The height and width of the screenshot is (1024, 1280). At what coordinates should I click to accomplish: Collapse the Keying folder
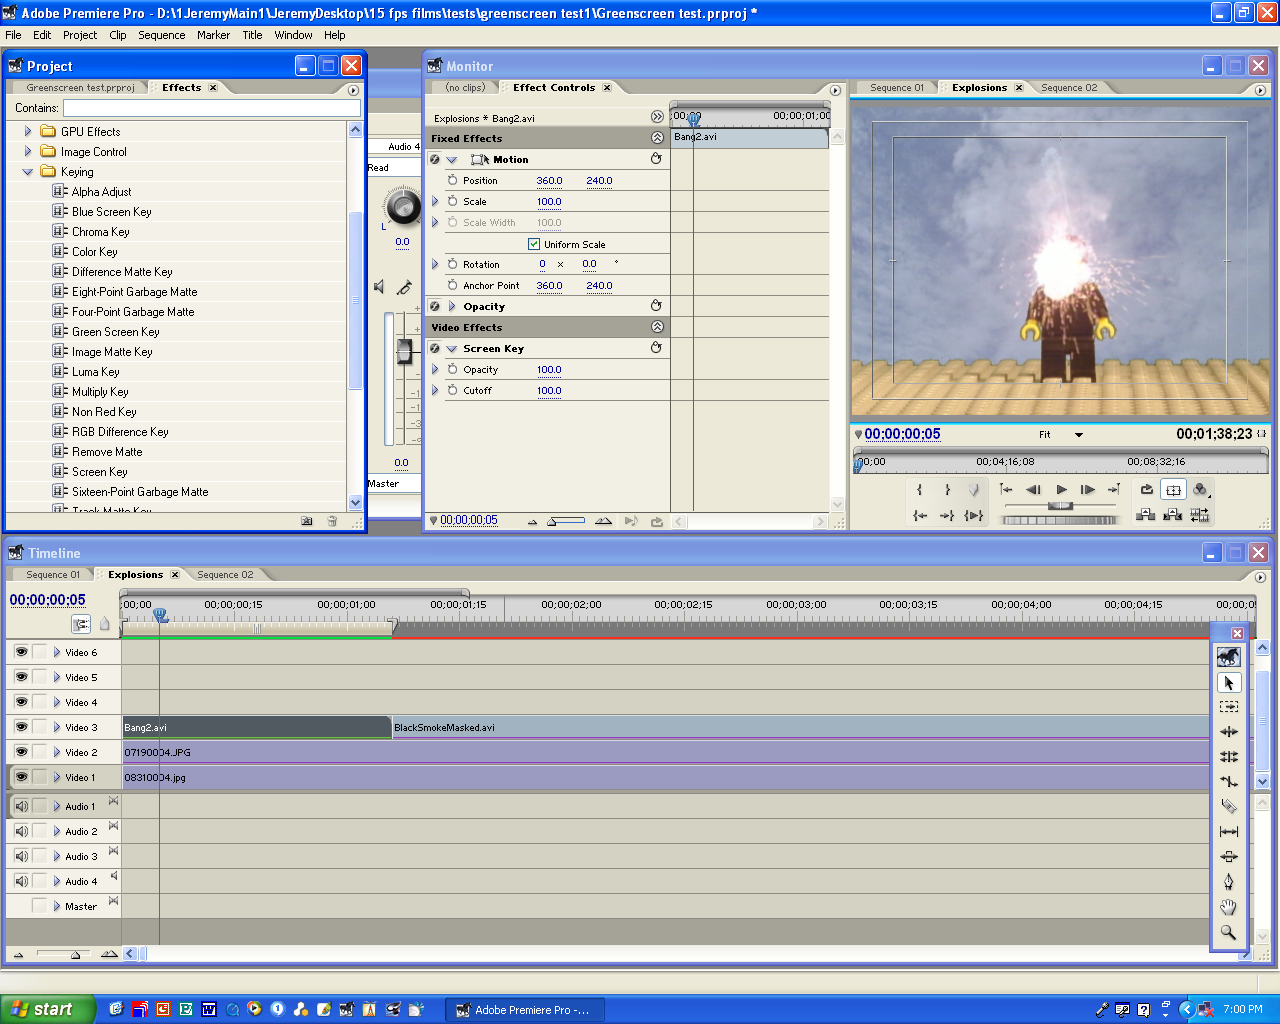pyautogui.click(x=28, y=172)
